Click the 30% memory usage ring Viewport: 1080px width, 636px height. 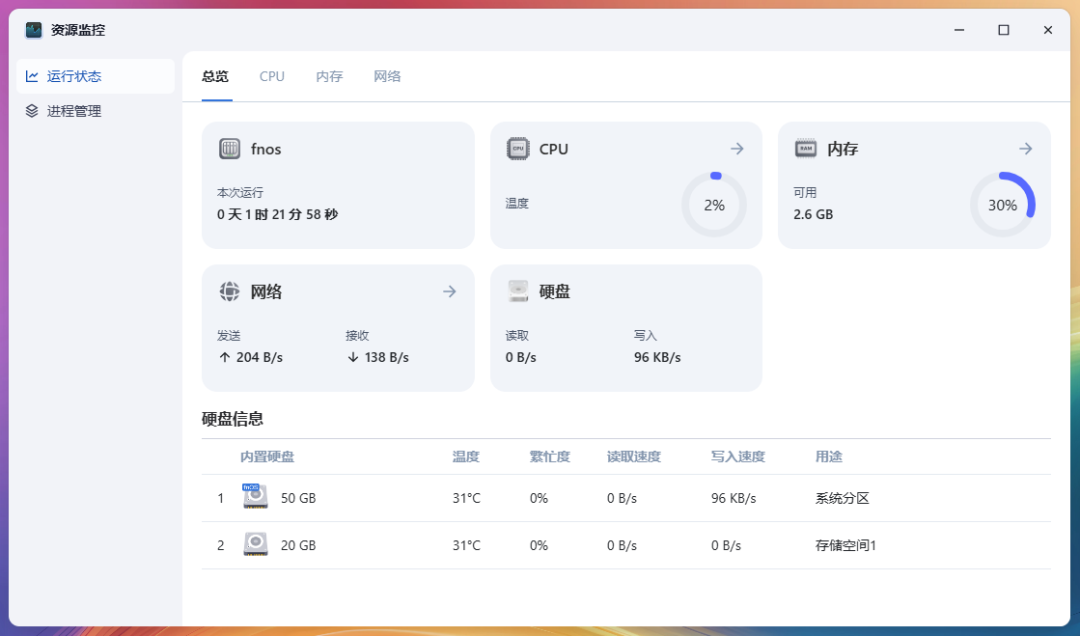point(1003,205)
